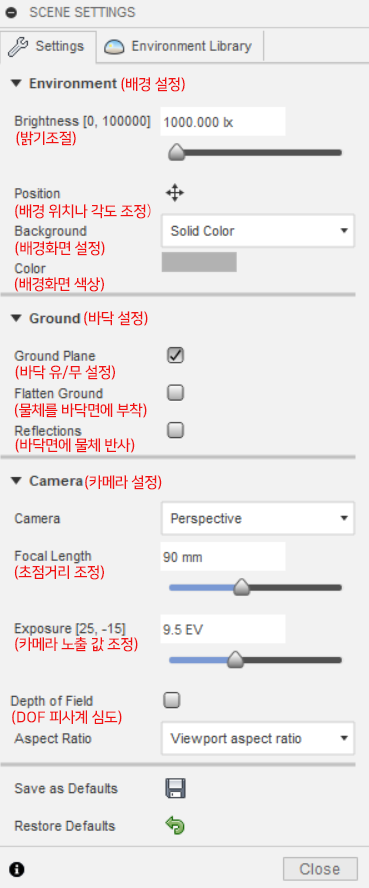Click the Close button
This screenshot has width=369, height=888.
pos(320,869)
